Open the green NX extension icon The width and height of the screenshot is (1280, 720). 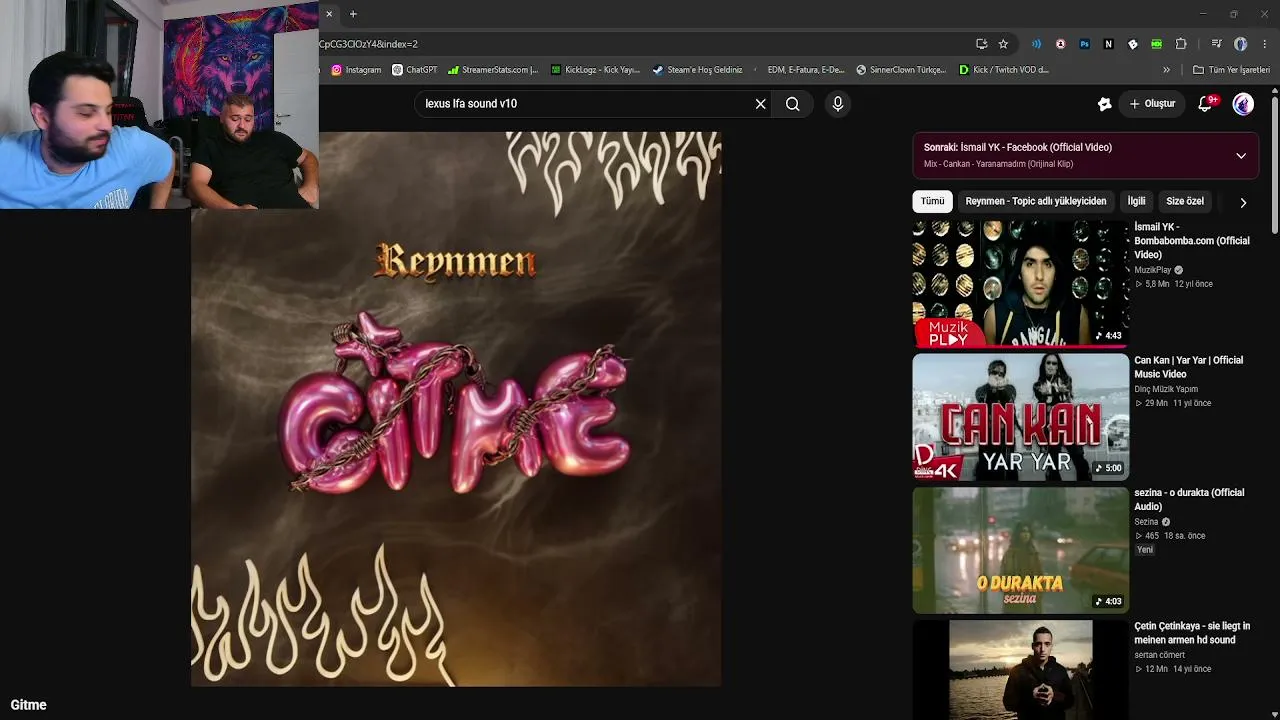point(1156,44)
